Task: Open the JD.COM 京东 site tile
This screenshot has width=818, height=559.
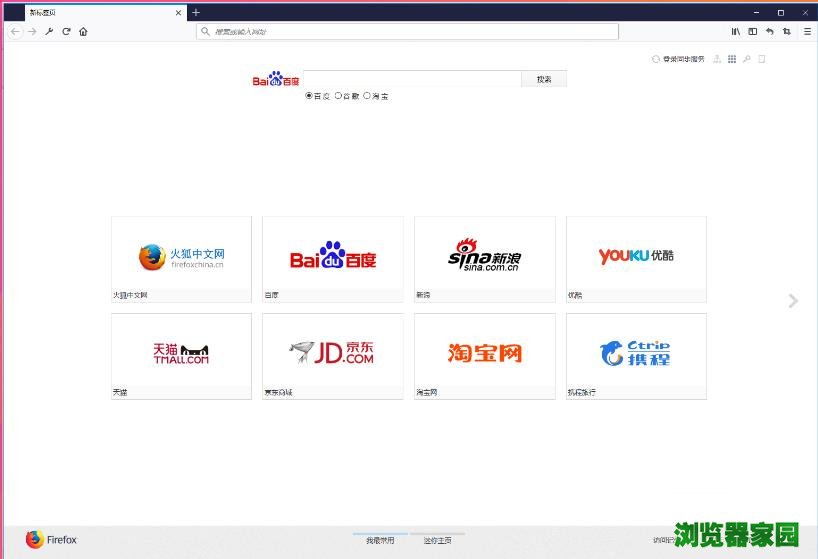Action: click(333, 356)
